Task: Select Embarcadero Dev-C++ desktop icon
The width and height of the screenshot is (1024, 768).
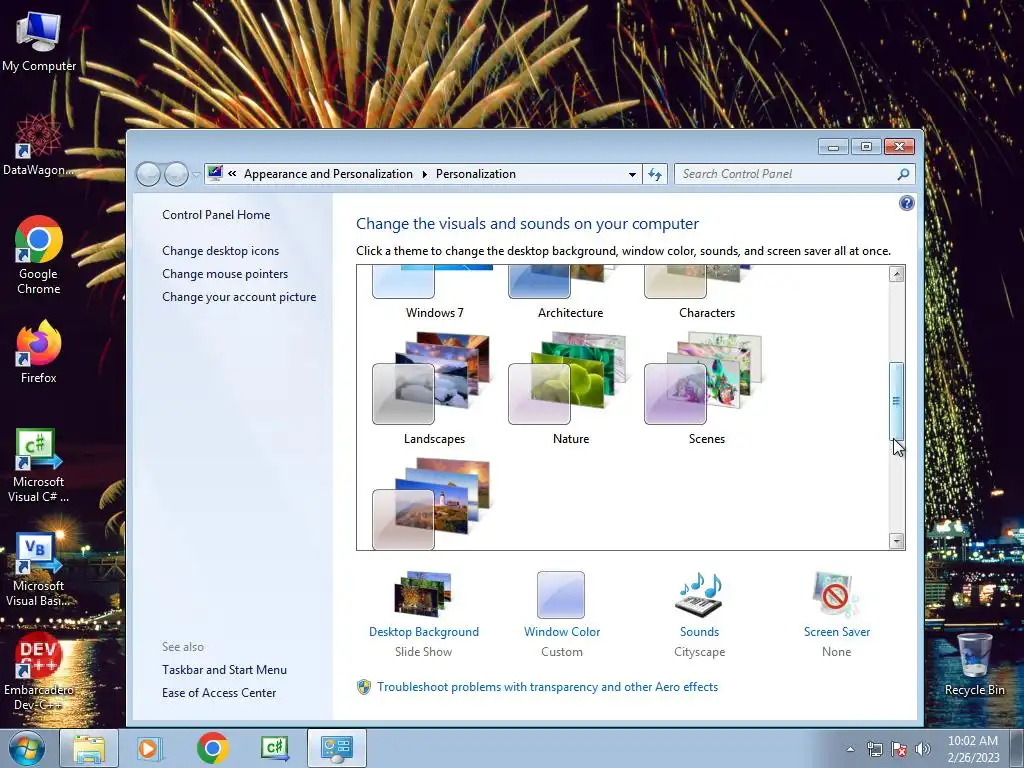Action: coord(39,673)
